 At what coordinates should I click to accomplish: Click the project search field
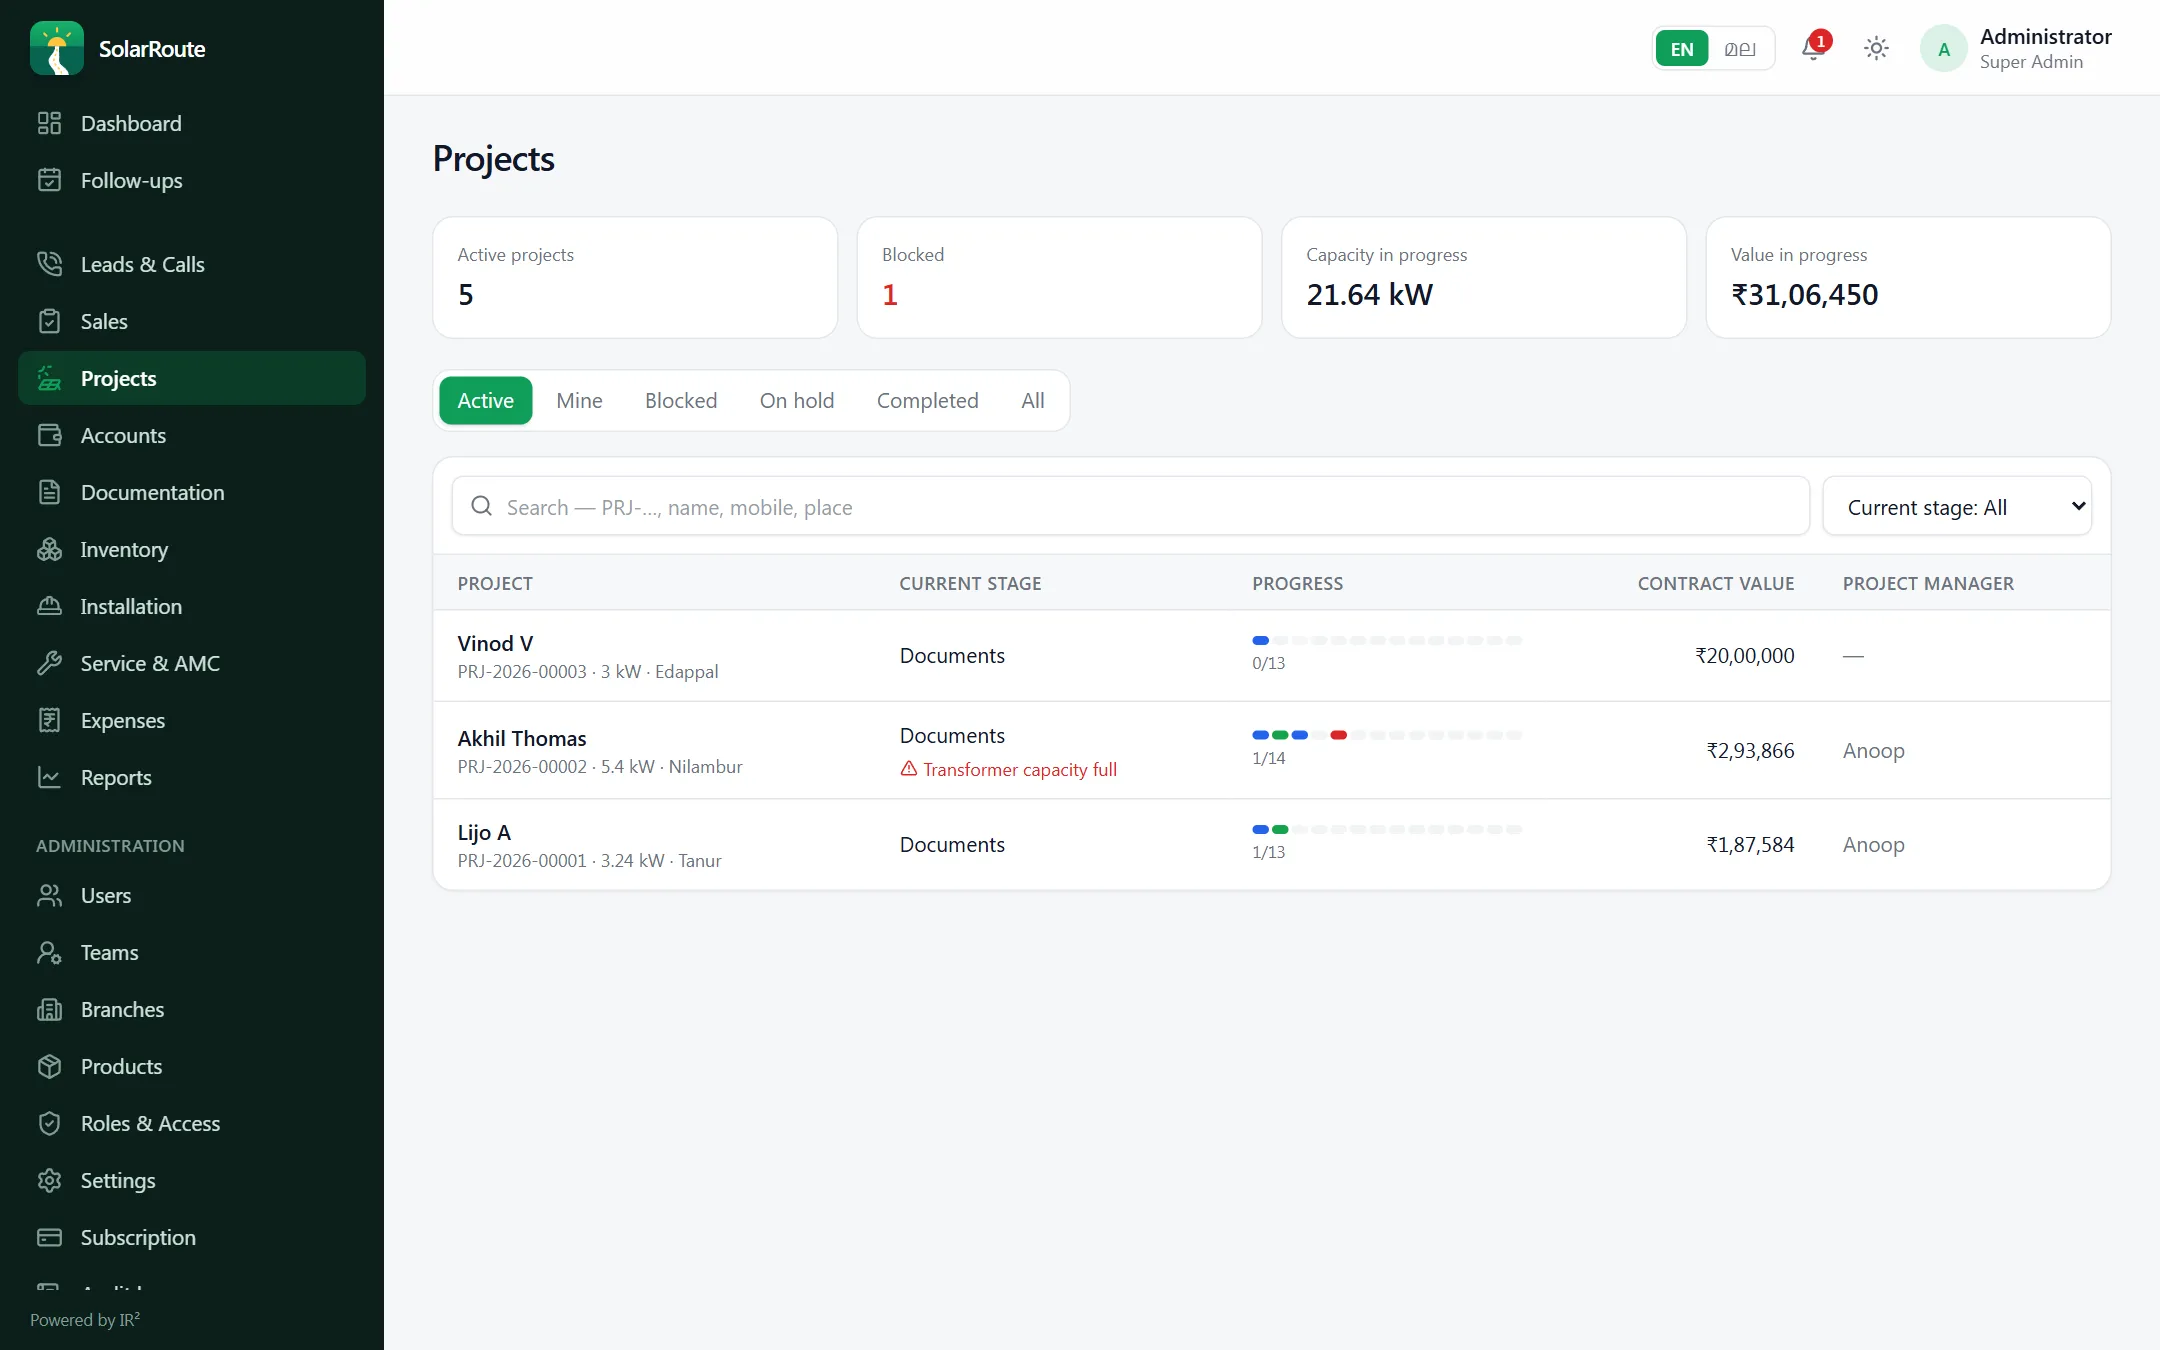(1130, 507)
